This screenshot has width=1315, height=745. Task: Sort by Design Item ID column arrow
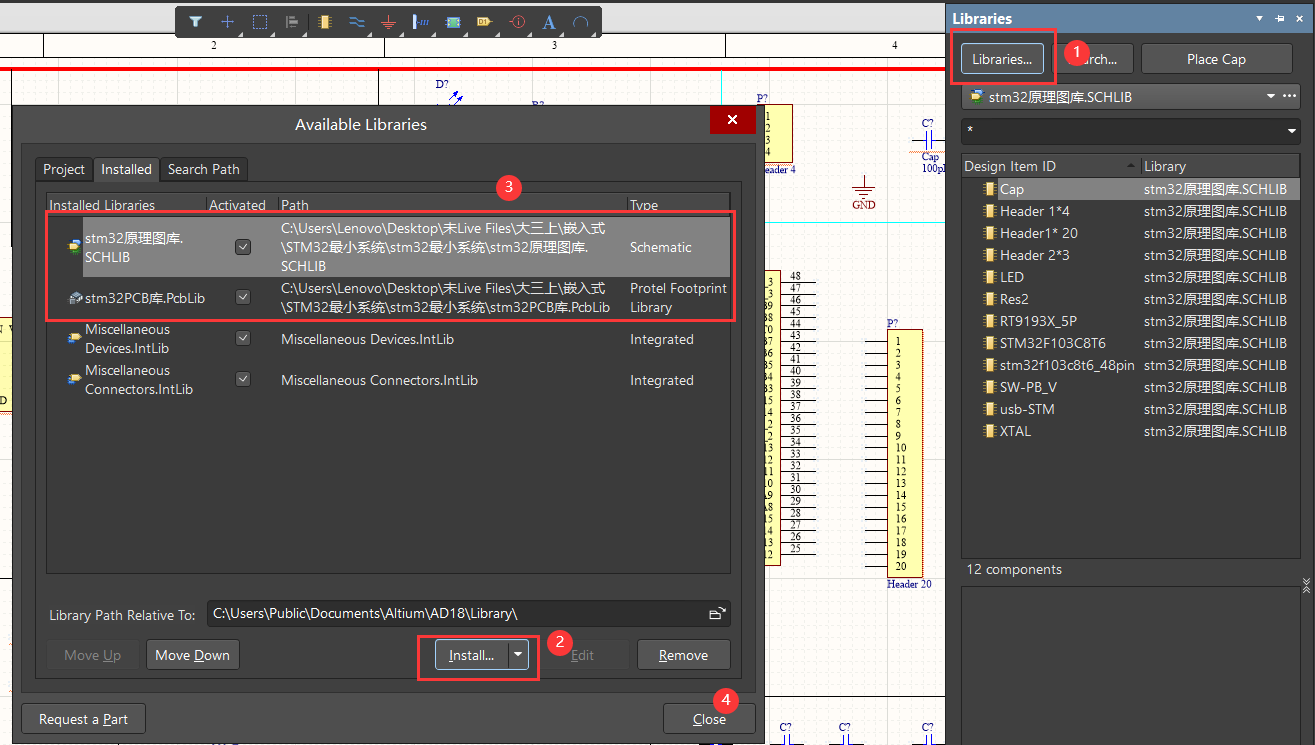1131,166
